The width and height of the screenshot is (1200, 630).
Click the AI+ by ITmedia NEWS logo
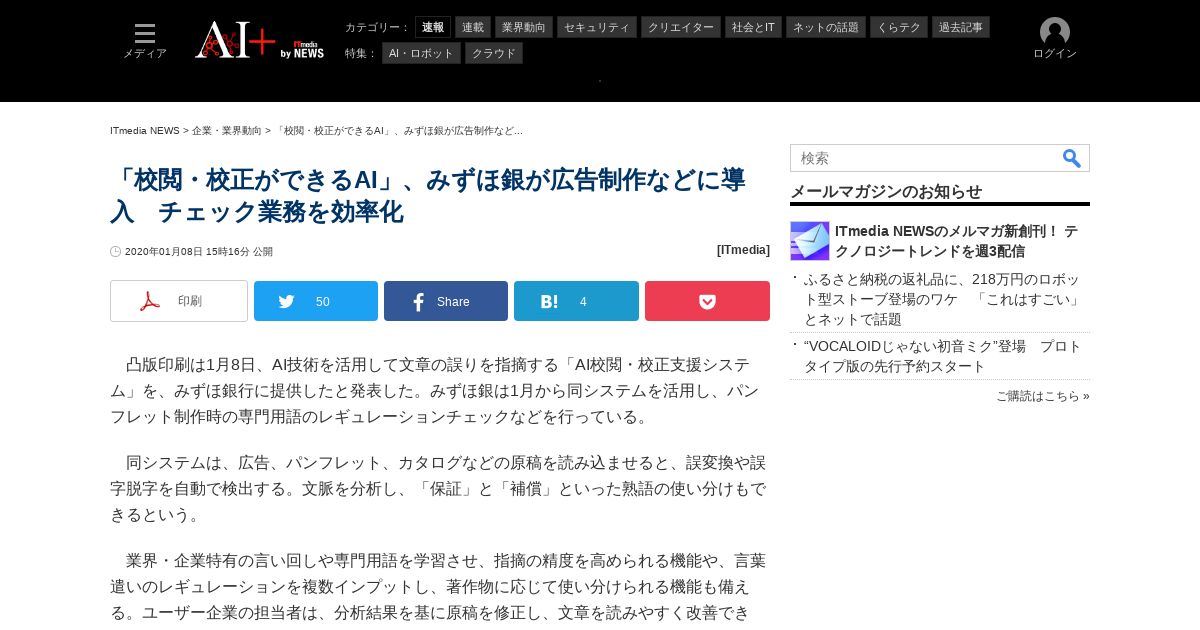point(260,40)
